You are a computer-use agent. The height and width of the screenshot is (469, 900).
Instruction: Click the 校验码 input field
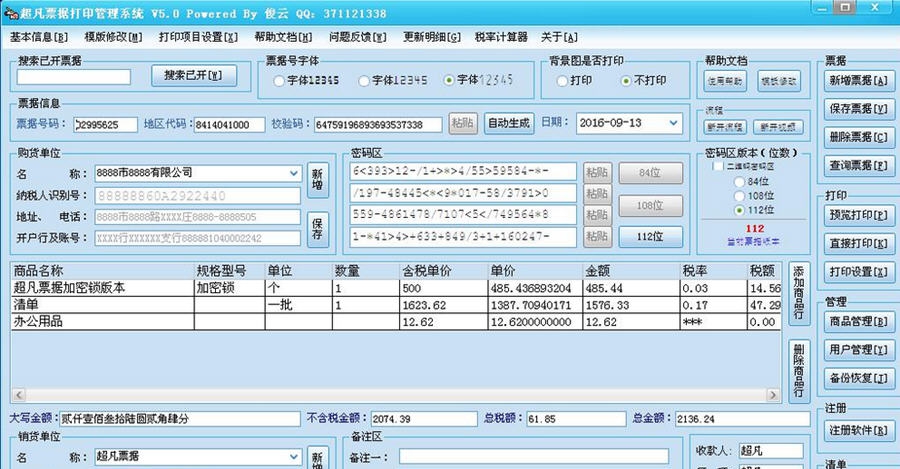[x=378, y=125]
